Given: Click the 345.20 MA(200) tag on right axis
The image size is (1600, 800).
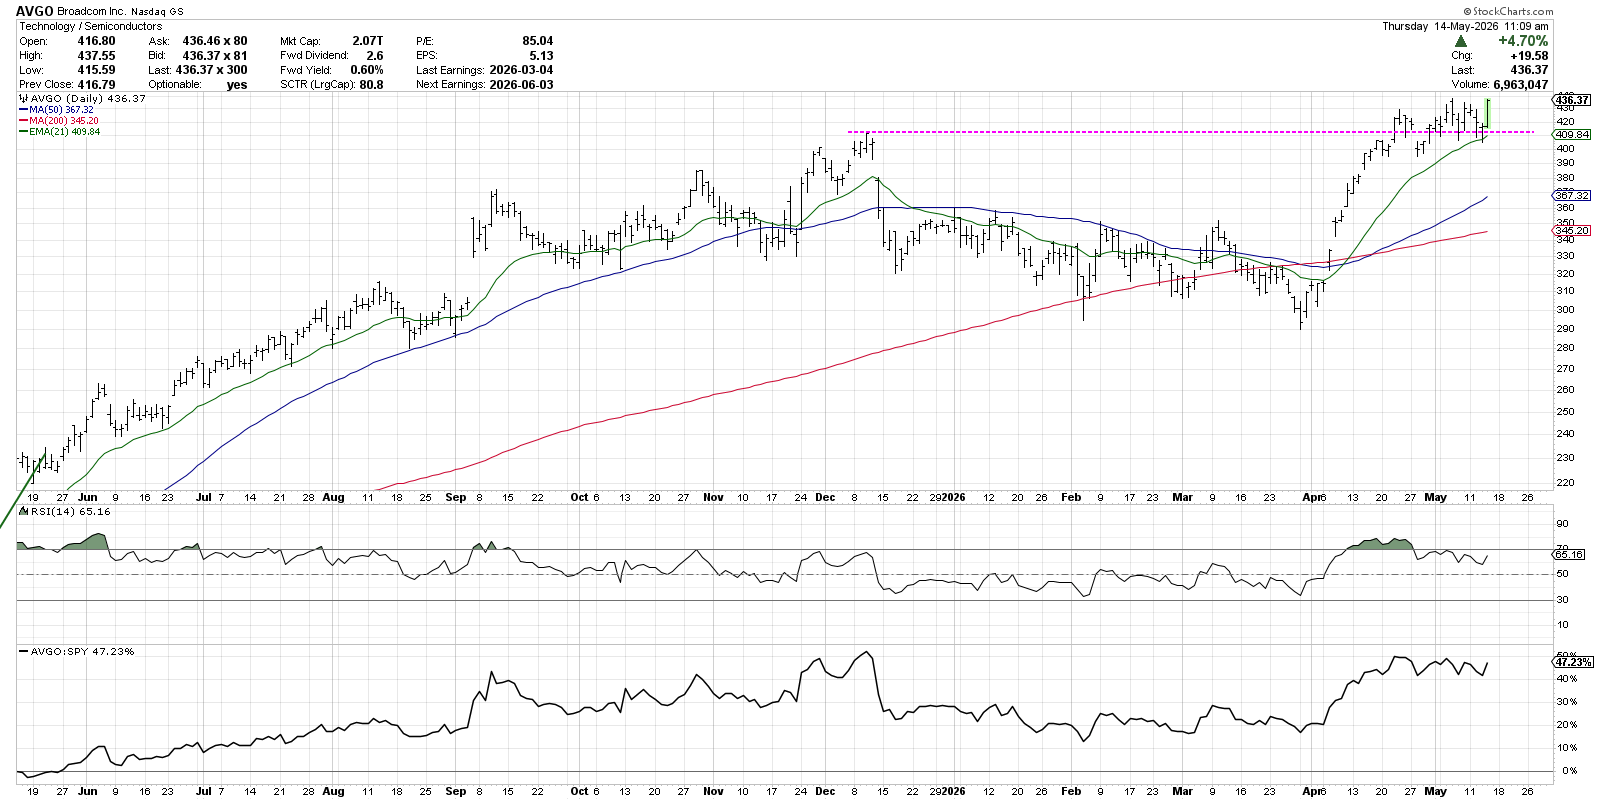Looking at the screenshot, I should click(1573, 231).
